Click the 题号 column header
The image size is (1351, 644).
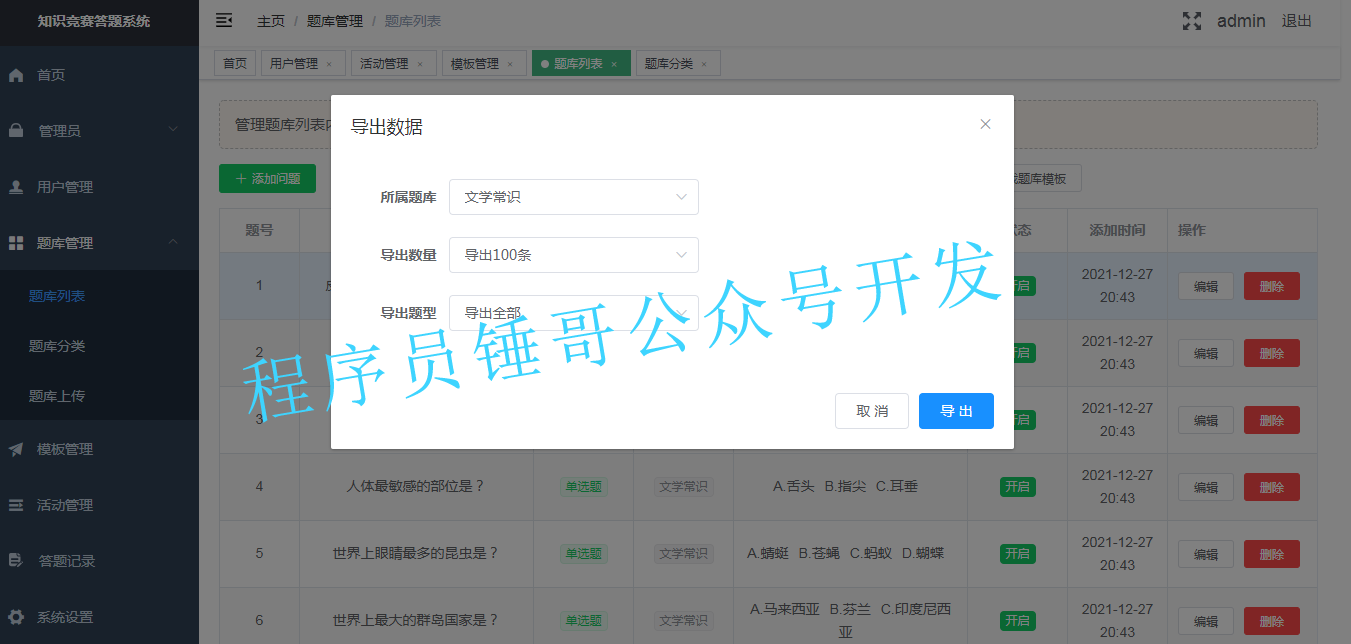click(x=259, y=230)
